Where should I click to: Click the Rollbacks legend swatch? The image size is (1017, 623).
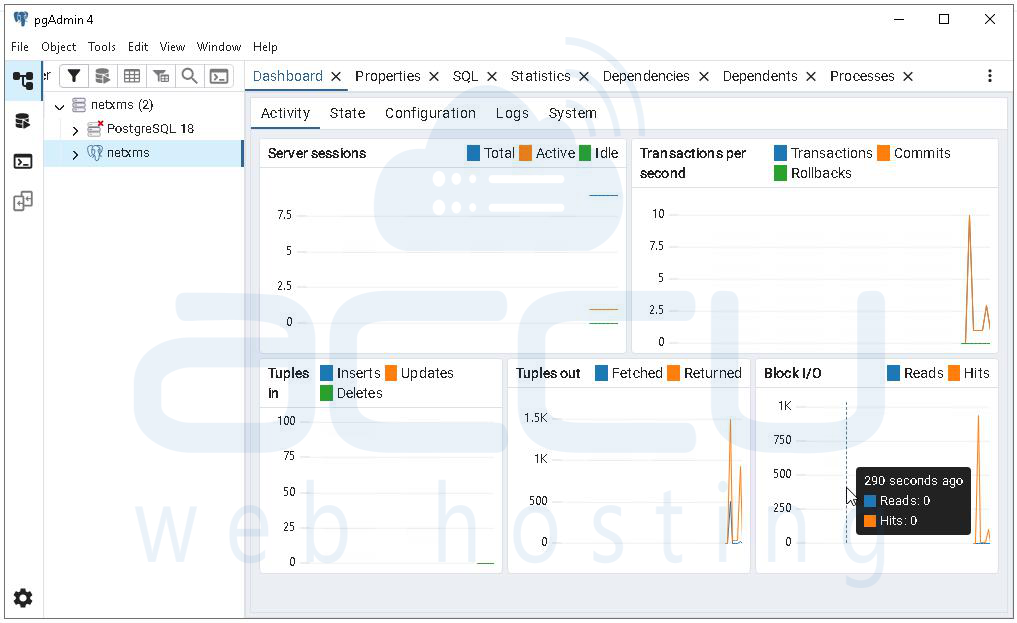click(780, 173)
